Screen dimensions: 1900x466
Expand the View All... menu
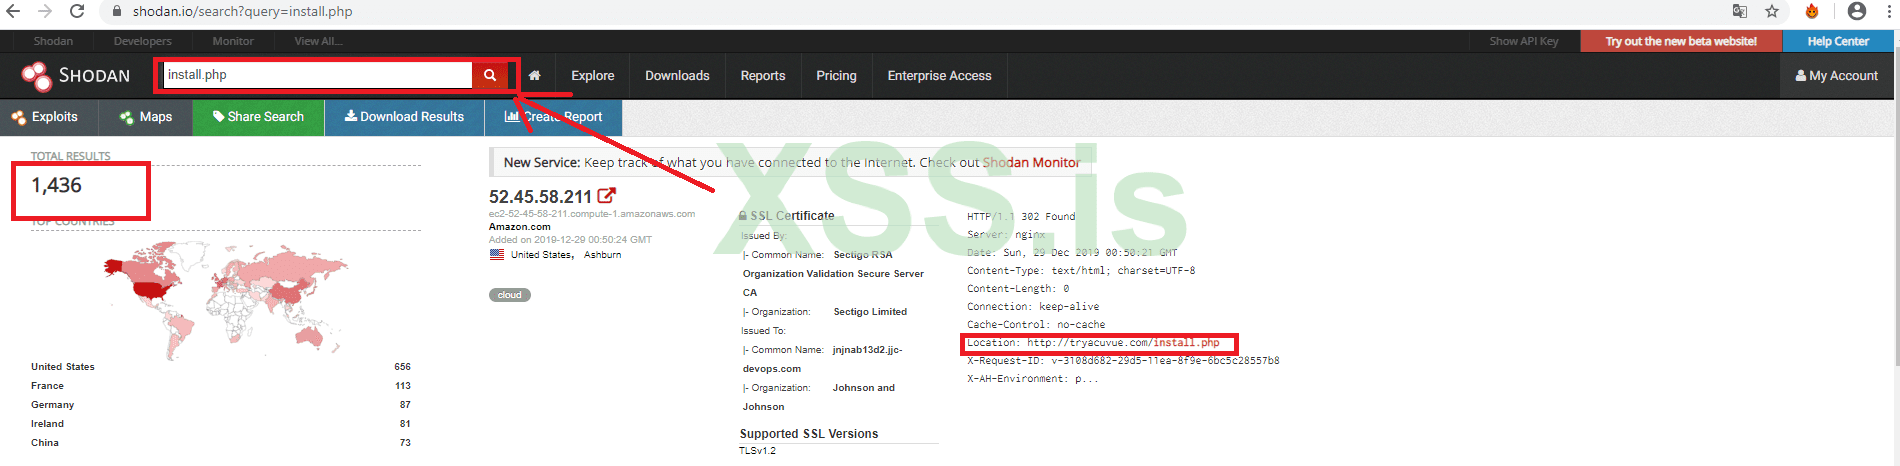click(318, 41)
